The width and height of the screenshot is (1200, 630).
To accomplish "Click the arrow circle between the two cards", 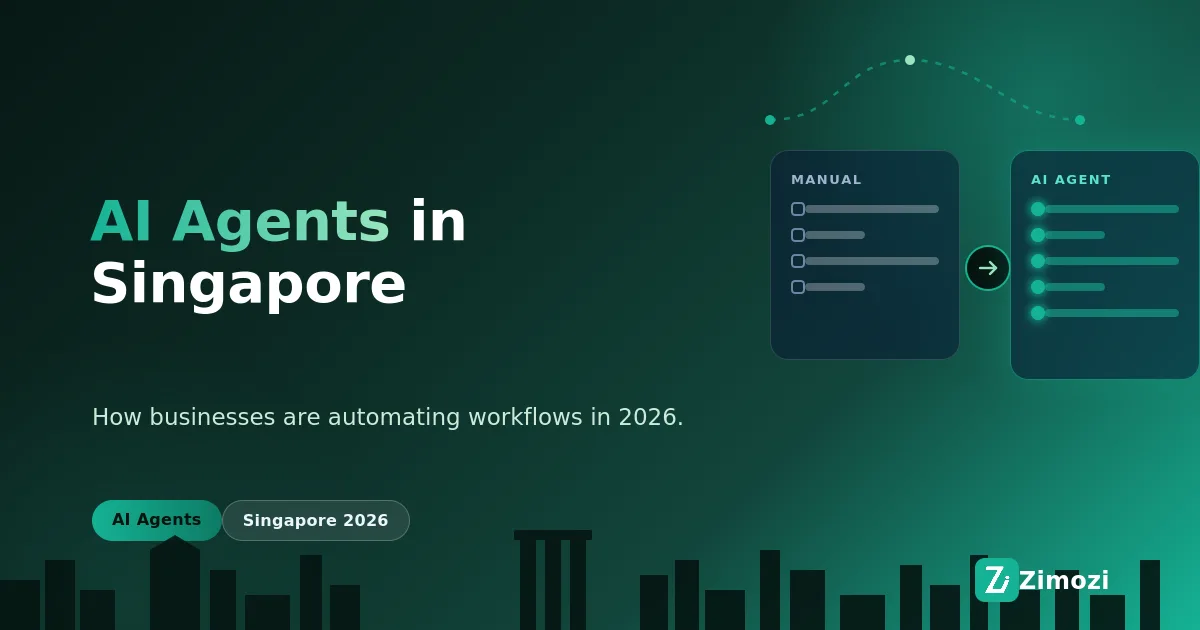I will point(988,268).
